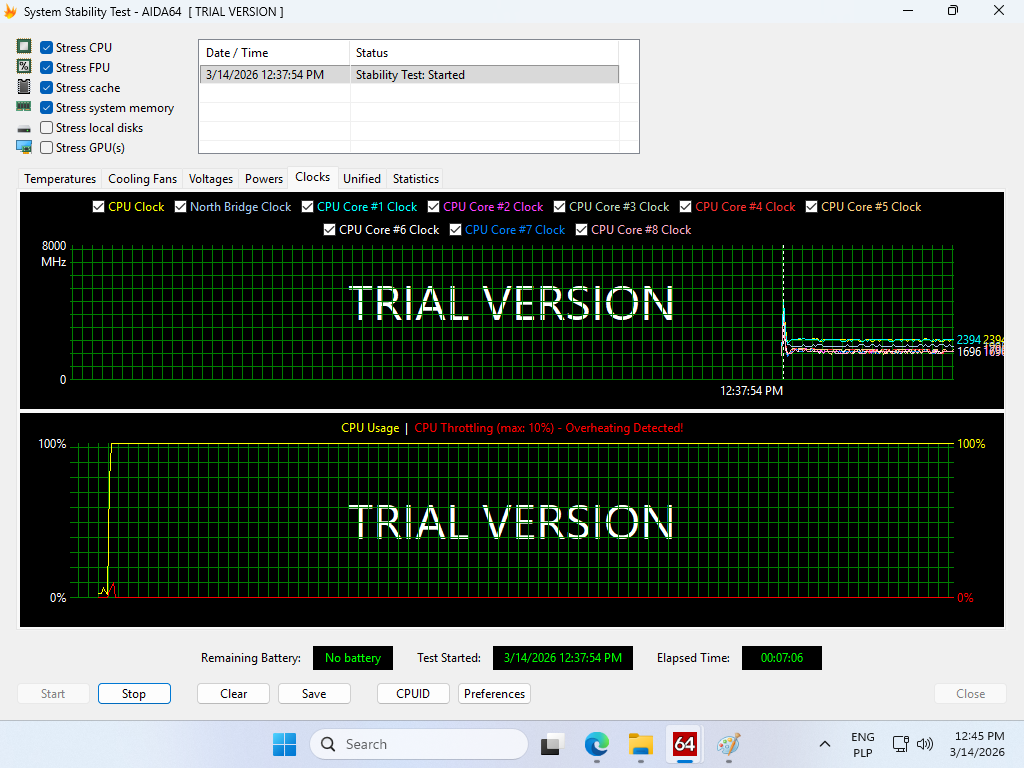Image resolution: width=1024 pixels, height=768 pixels.
Task: Stop the stability test
Action: click(134, 694)
